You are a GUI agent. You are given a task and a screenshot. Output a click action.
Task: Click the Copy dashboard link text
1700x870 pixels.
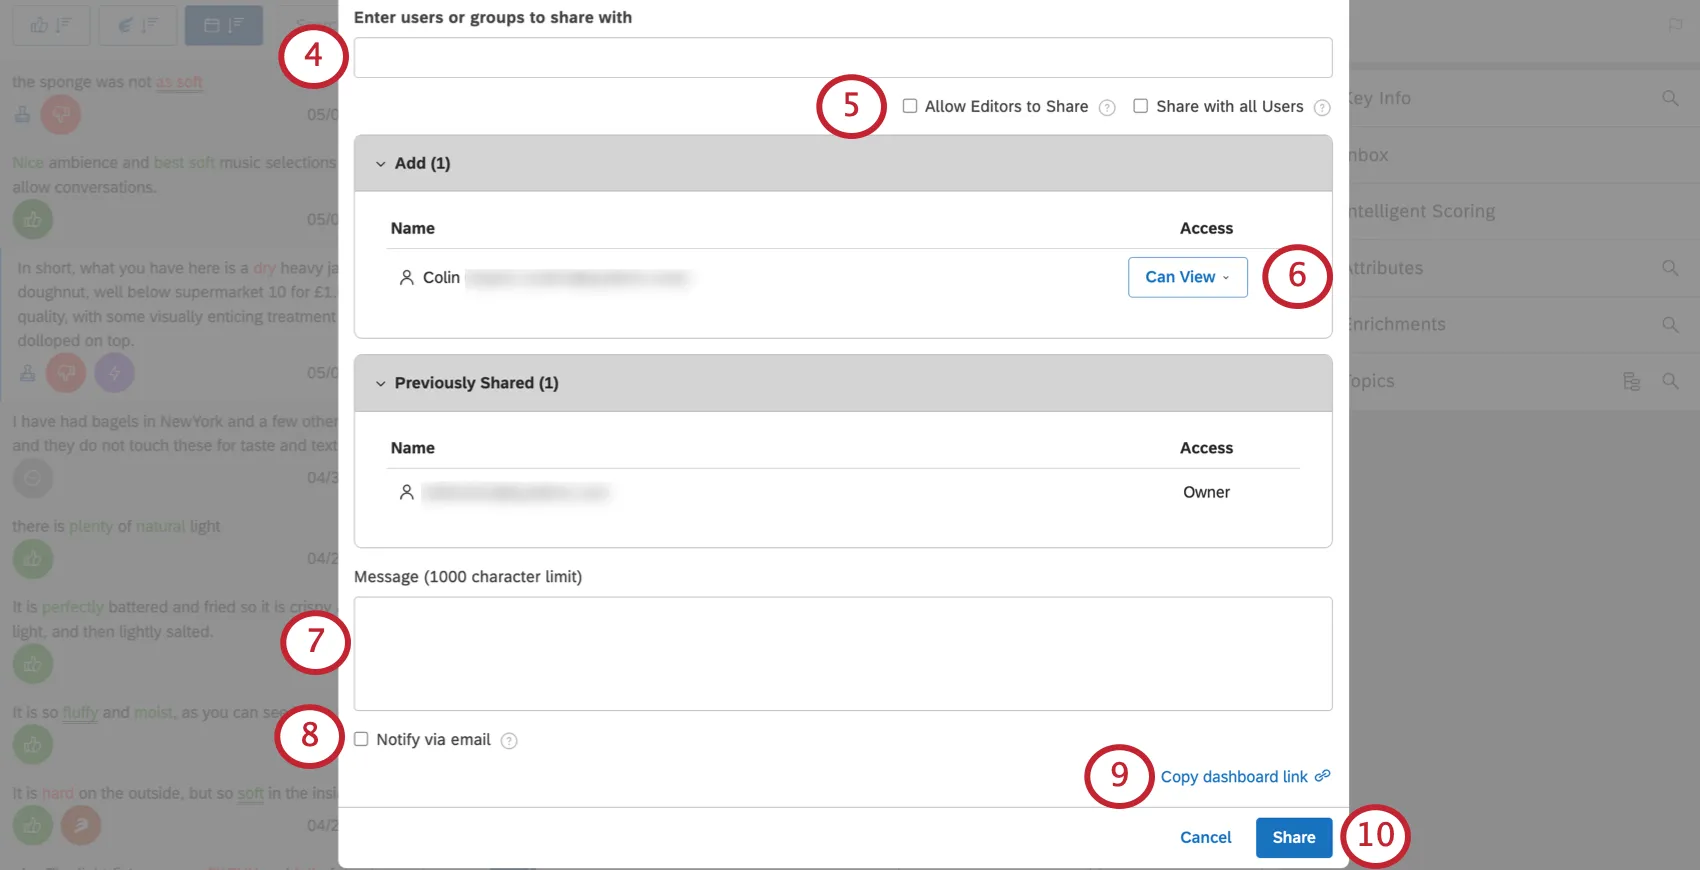point(1233,777)
